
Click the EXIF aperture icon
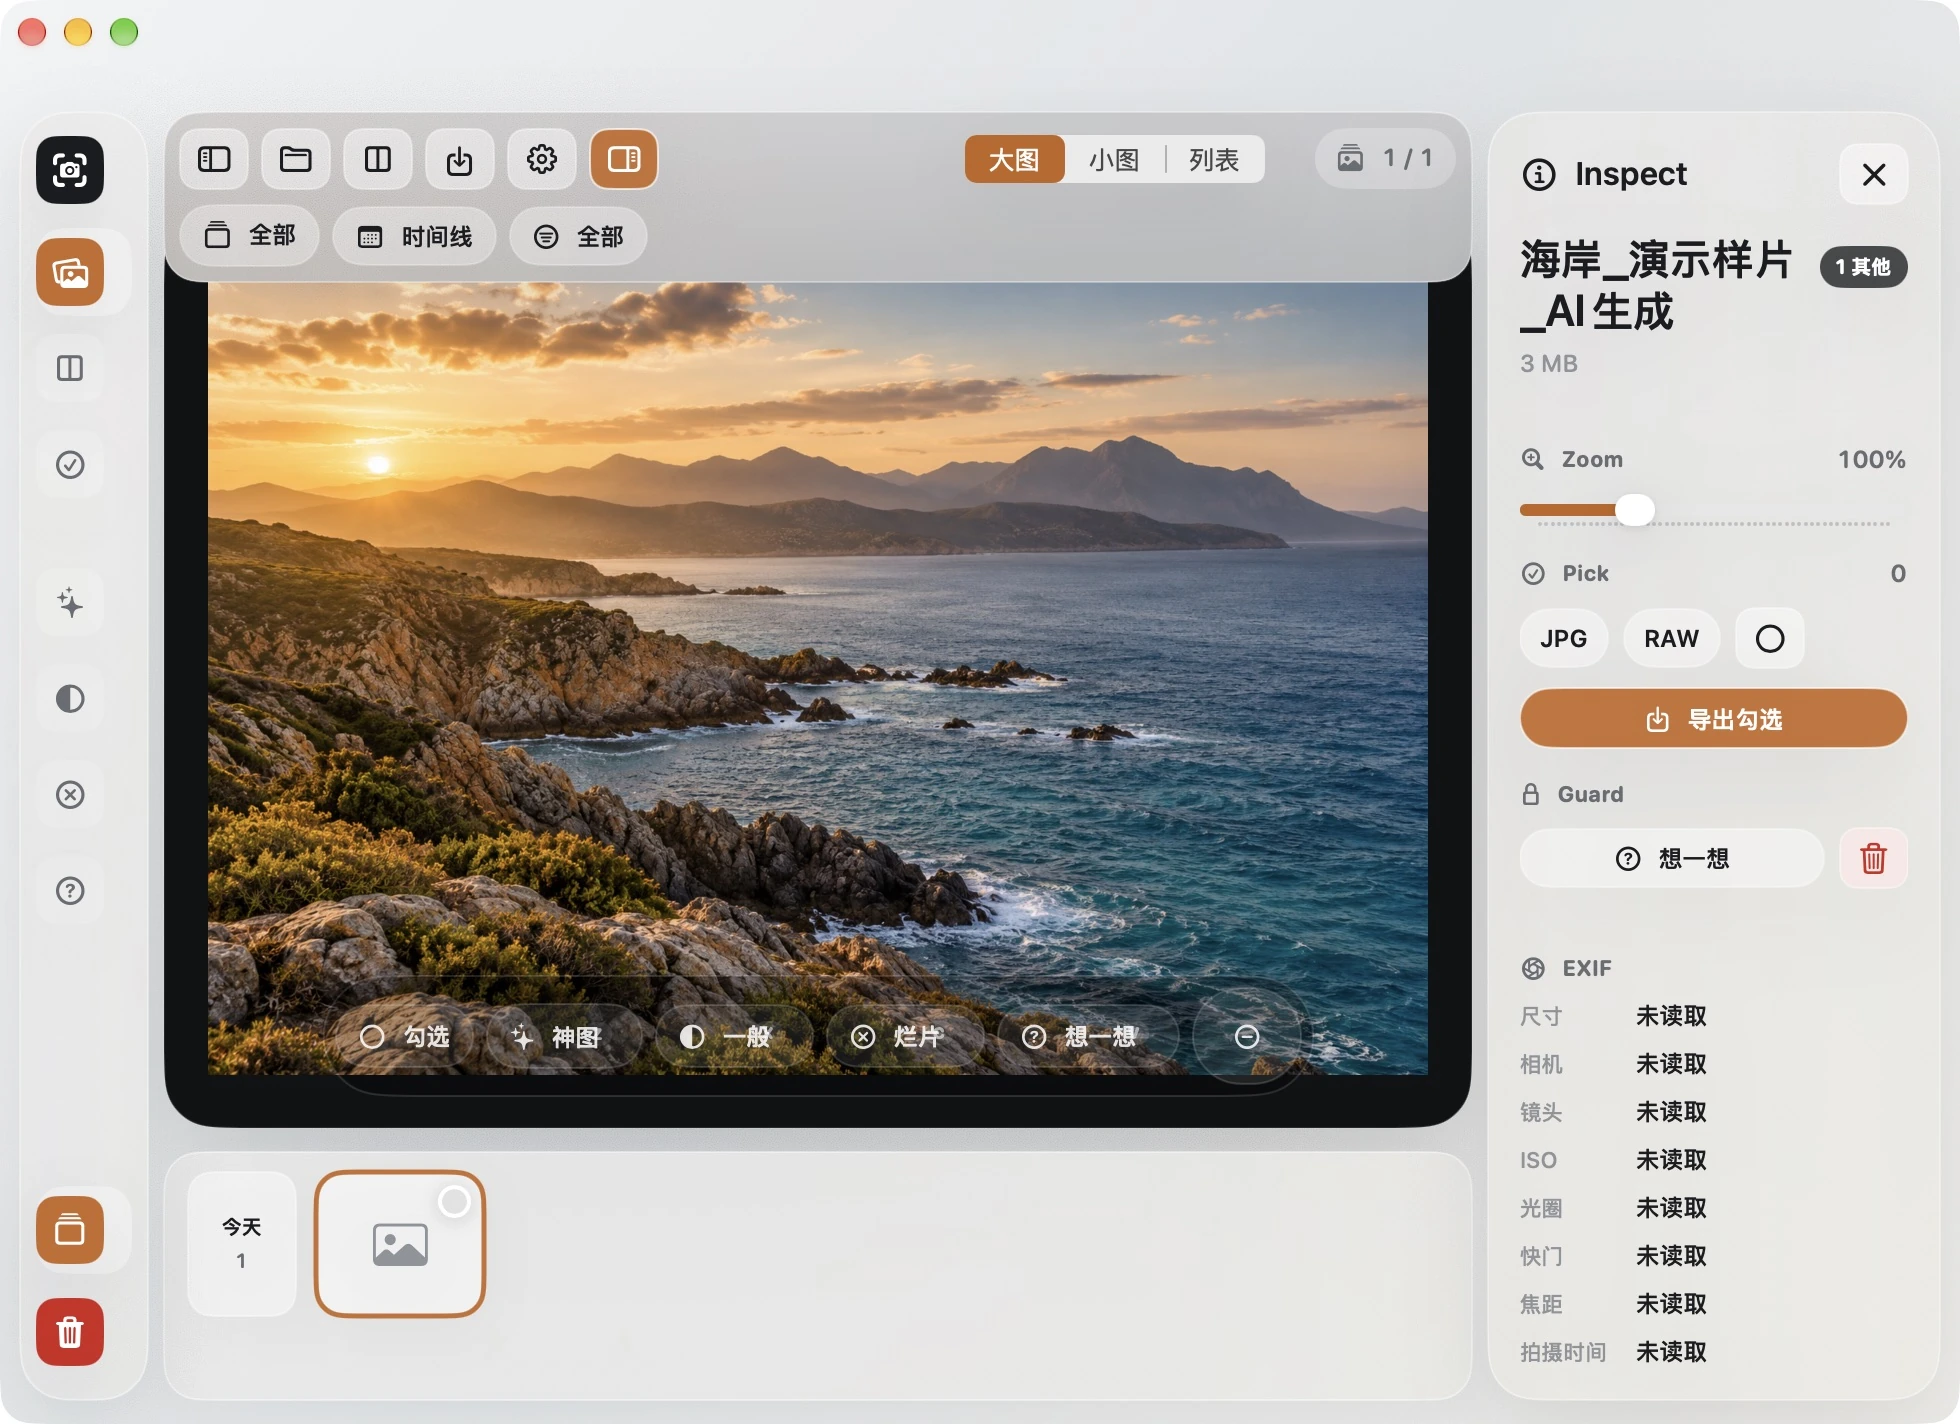click(x=1533, y=968)
